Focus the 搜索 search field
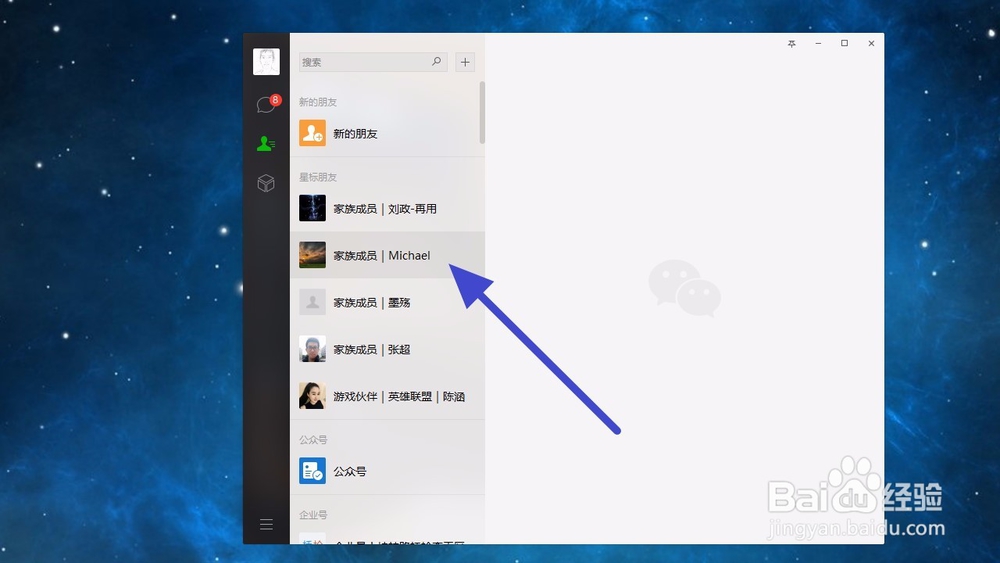This screenshot has height=563, width=1000. (x=373, y=62)
